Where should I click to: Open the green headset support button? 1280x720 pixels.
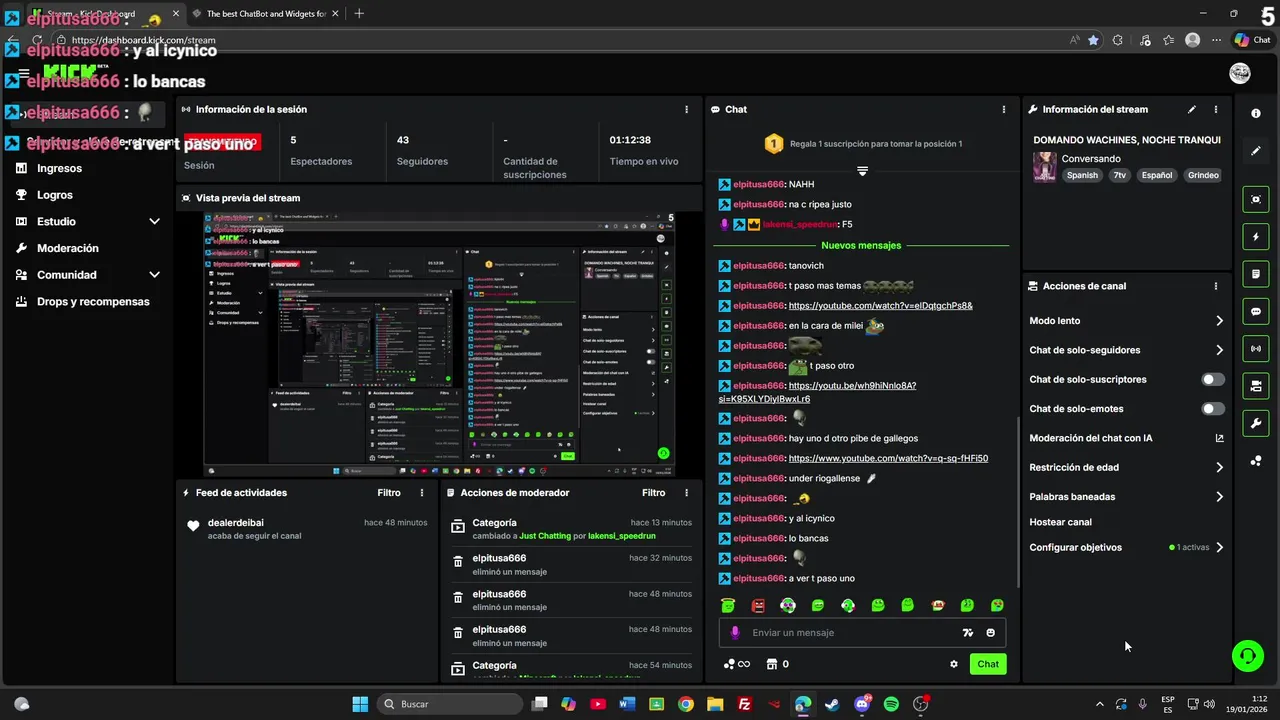pos(1247,656)
